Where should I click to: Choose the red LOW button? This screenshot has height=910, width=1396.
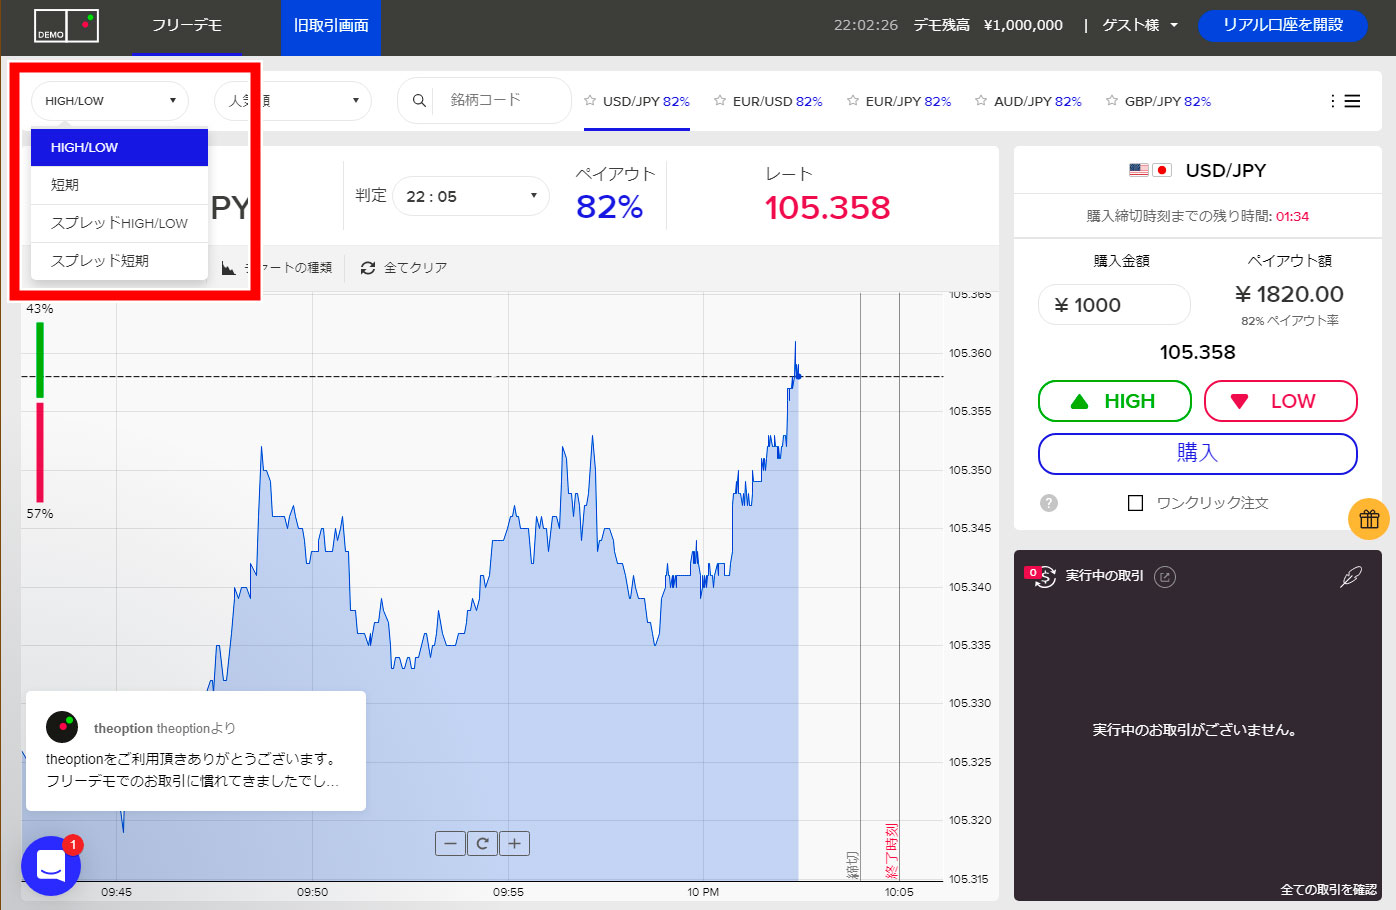click(x=1280, y=401)
